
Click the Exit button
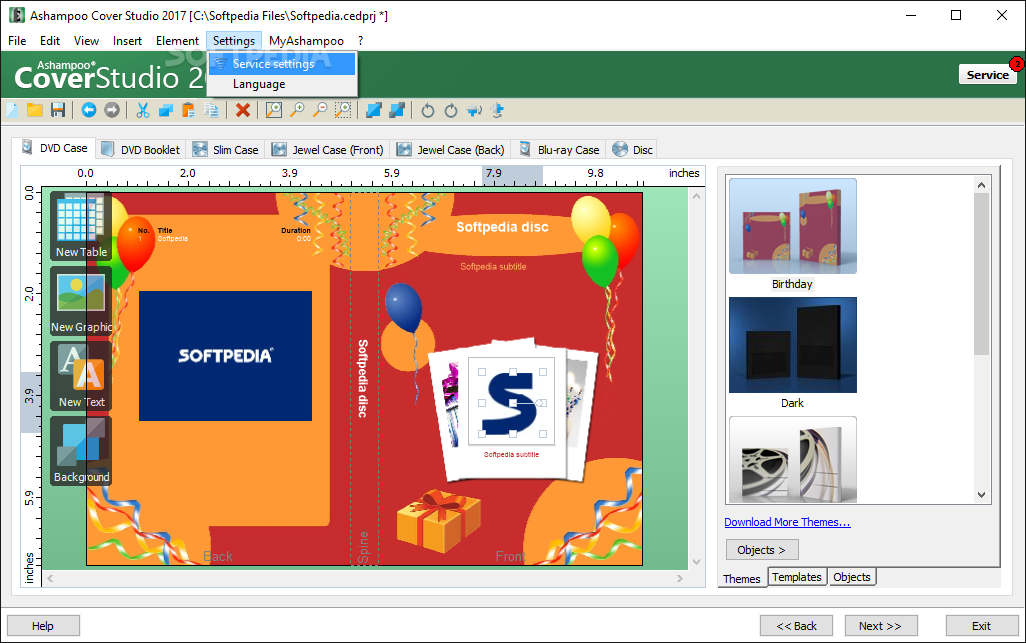pos(982,626)
